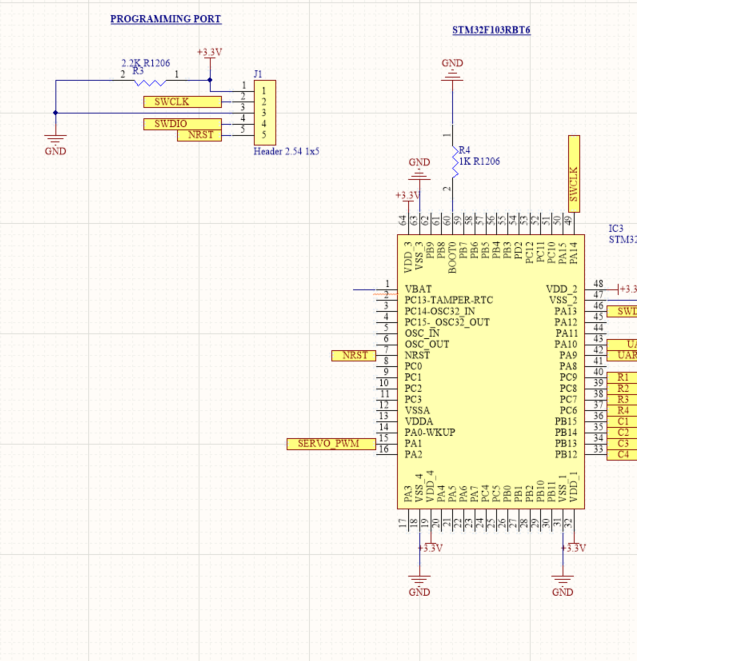Select resistor R4 zigzag symbol
Viewport: 752px width, 661px height.
[455, 162]
